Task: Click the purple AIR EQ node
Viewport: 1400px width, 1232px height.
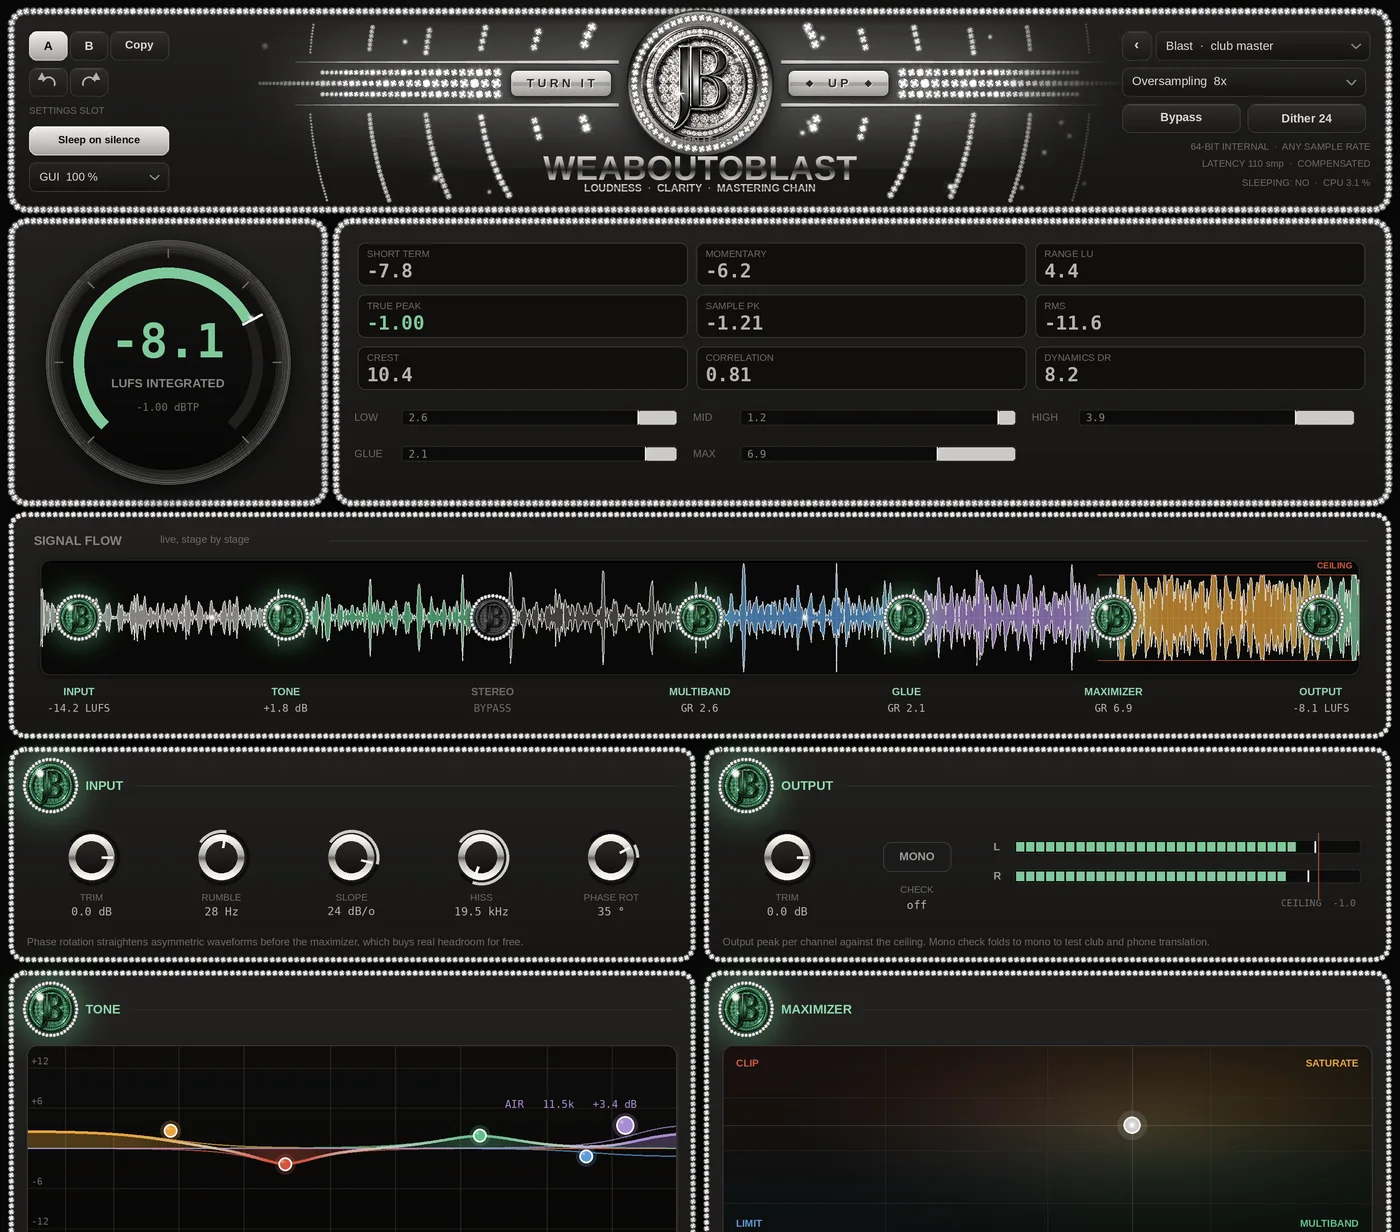Action: [x=625, y=1125]
